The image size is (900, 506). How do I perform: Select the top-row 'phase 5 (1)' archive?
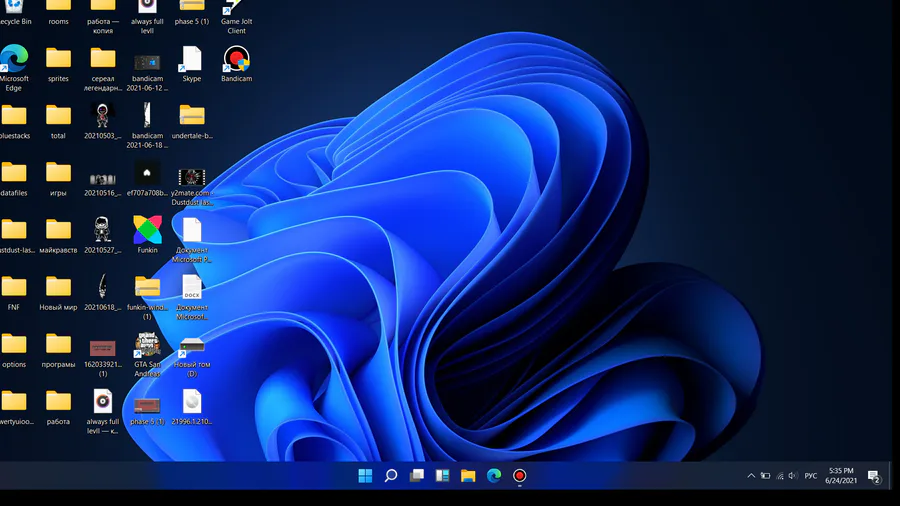coord(192,13)
